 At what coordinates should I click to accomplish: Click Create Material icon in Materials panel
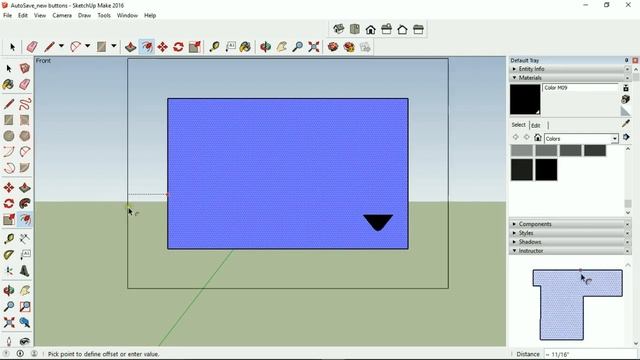(626, 99)
